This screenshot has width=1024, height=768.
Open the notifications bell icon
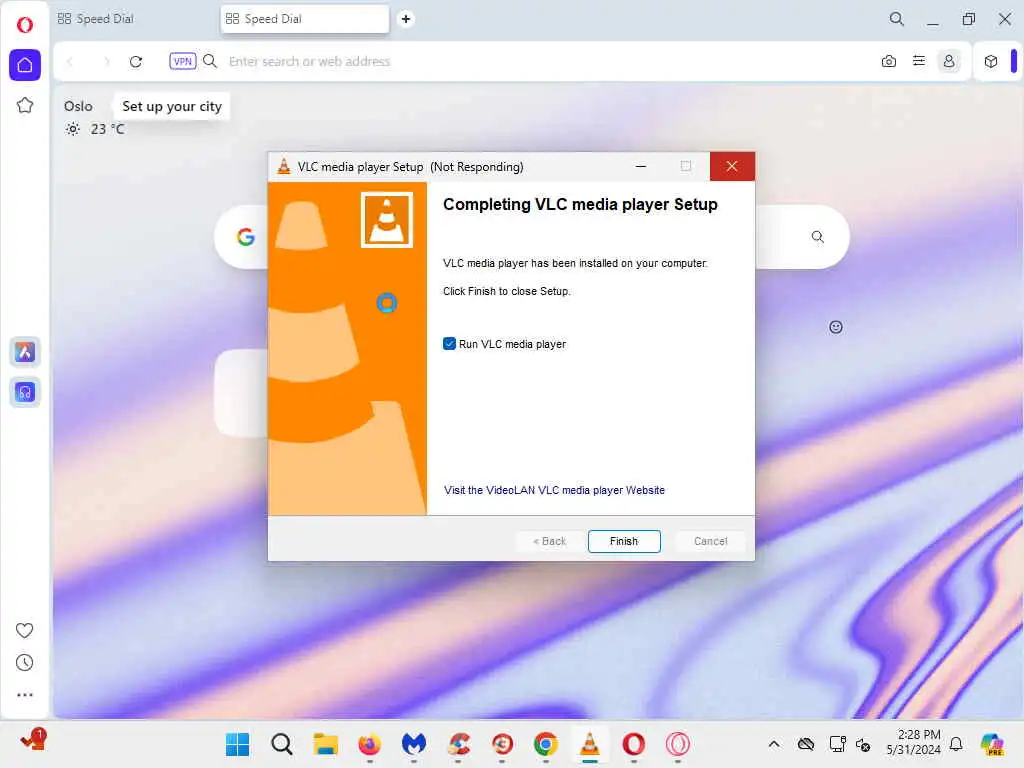click(x=956, y=744)
